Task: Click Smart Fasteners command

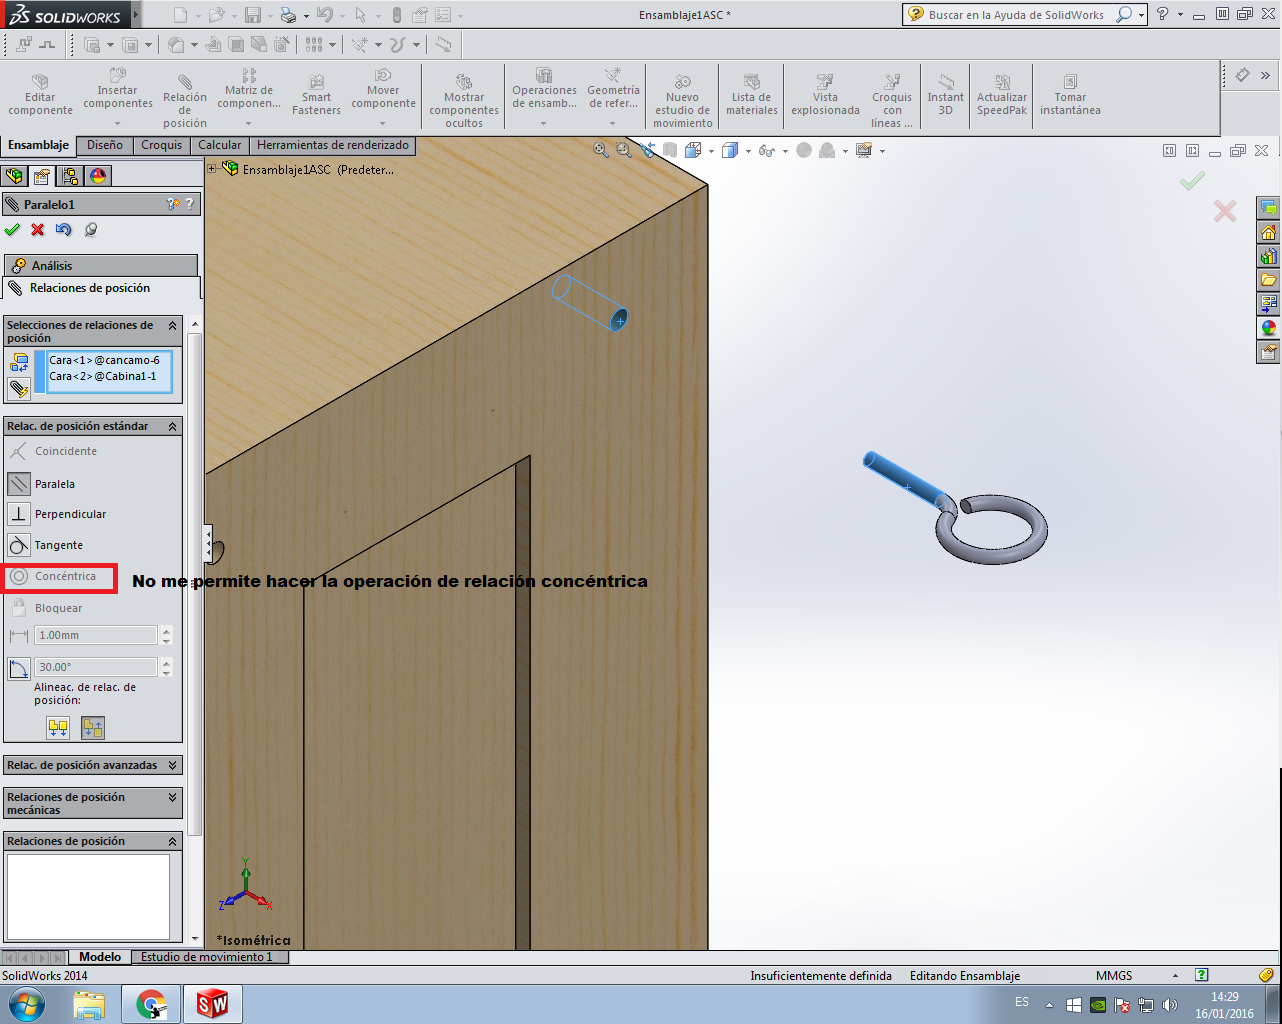Action: (316, 95)
